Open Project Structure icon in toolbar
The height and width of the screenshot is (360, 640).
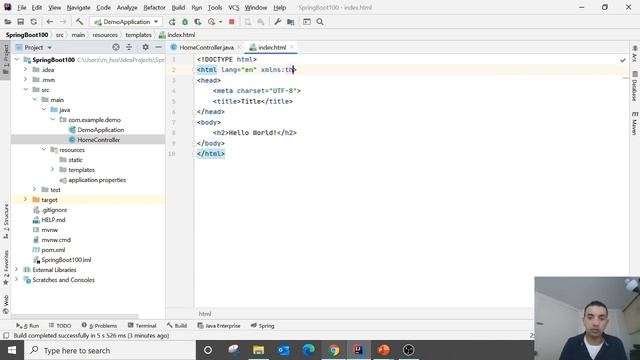click(291, 22)
